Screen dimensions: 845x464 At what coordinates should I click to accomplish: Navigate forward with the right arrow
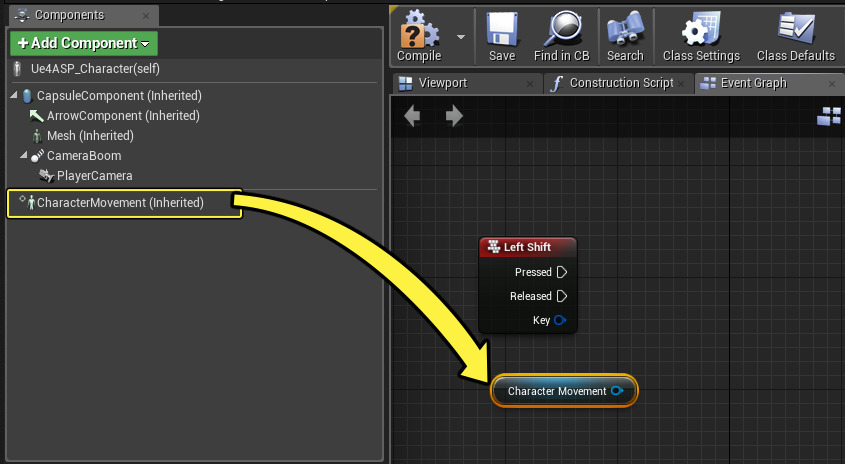point(454,115)
